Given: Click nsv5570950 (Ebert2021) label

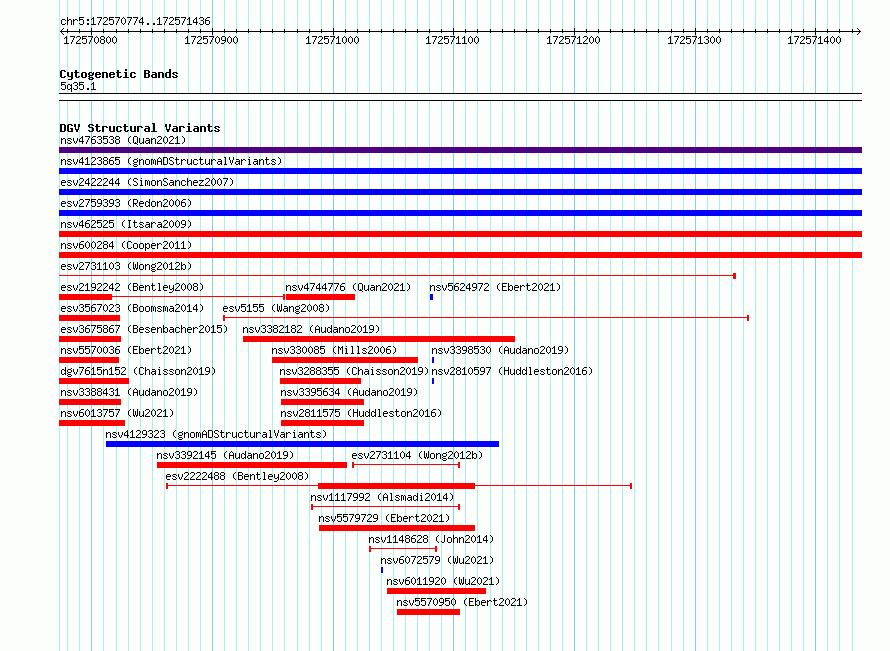Looking at the screenshot, I should point(462,602).
